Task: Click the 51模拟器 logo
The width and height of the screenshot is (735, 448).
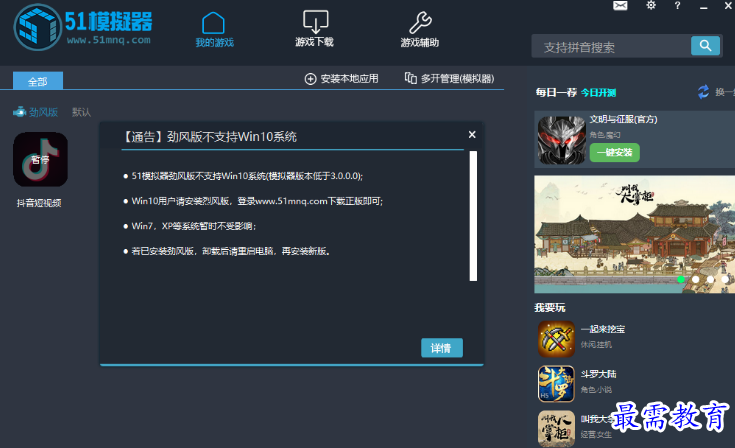Action: tap(83, 27)
